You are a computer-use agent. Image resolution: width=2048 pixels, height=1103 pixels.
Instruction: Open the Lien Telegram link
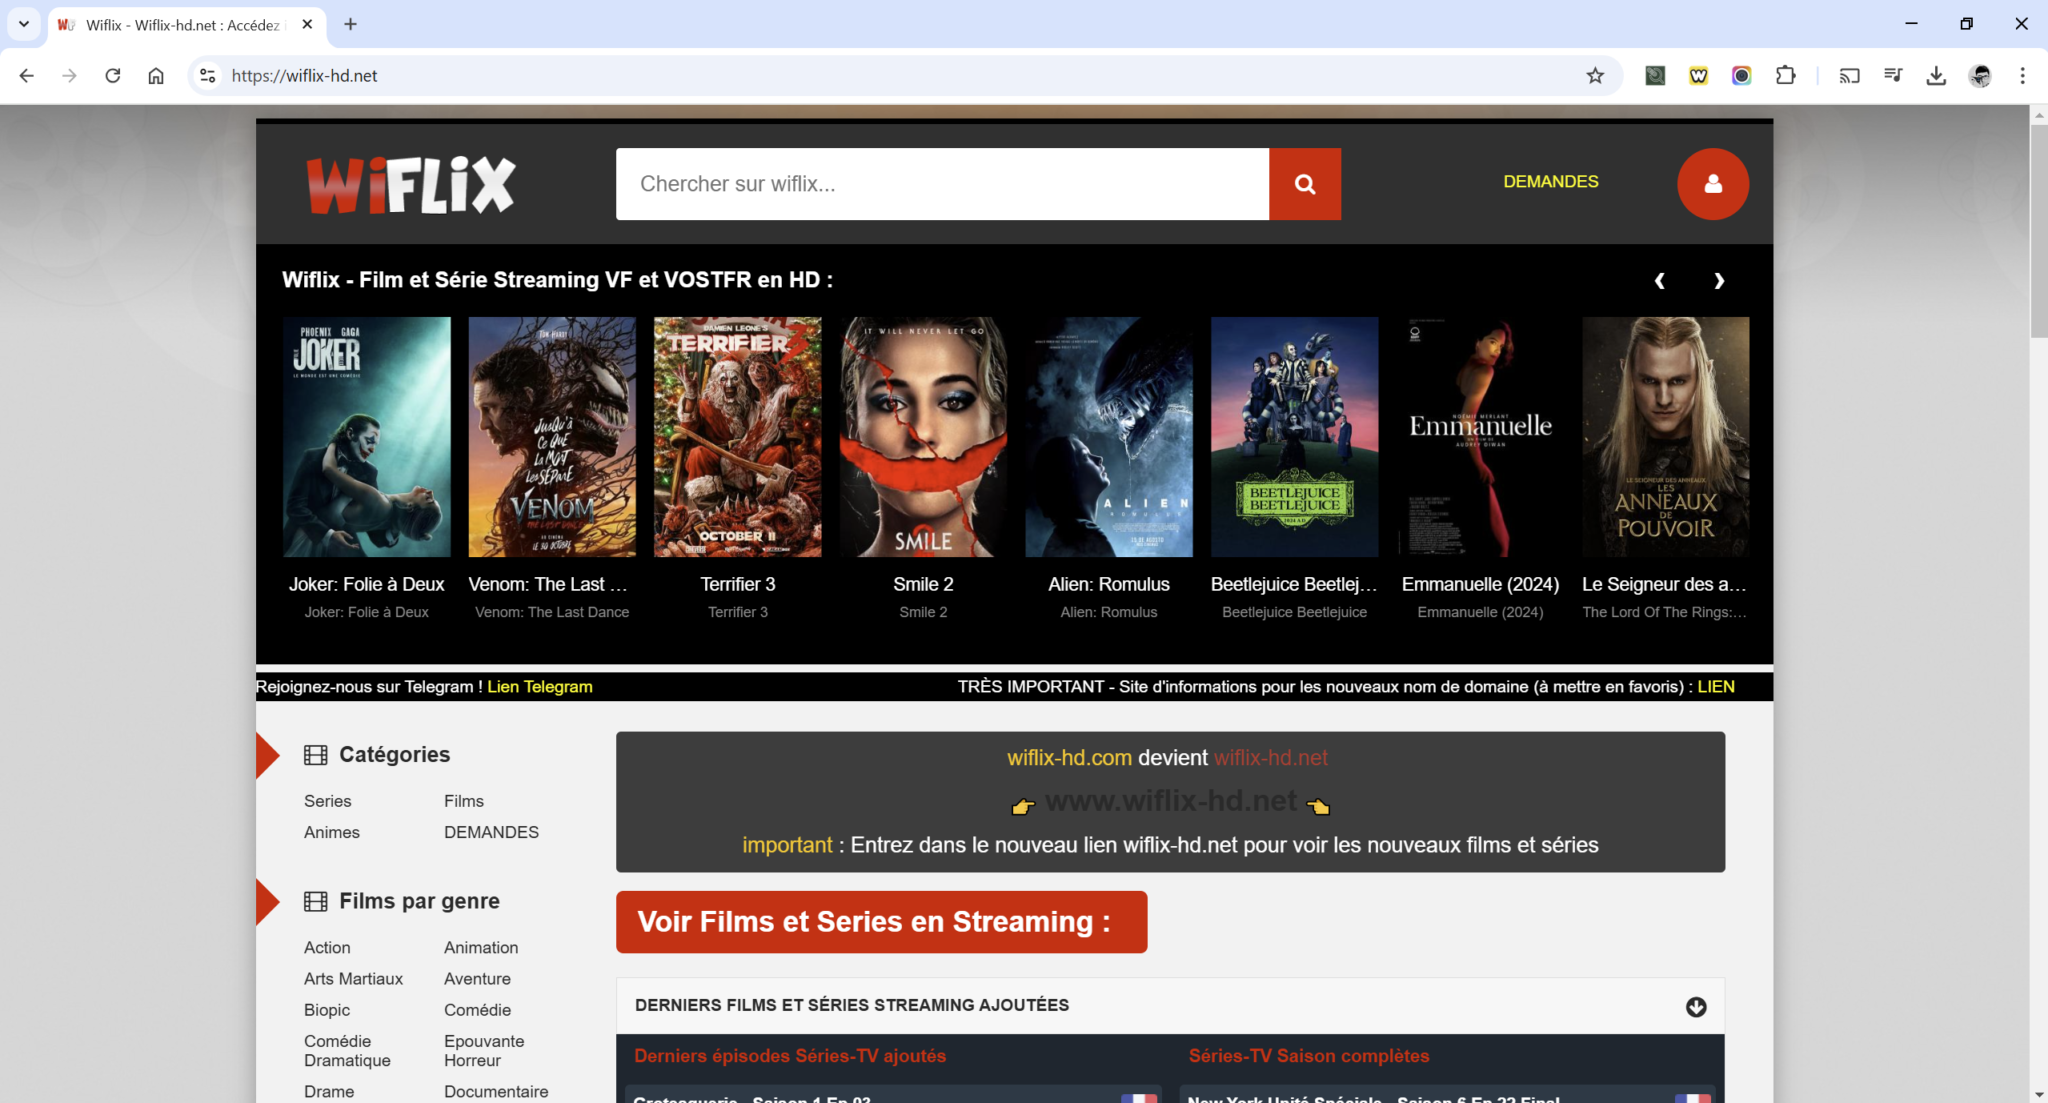coord(540,687)
